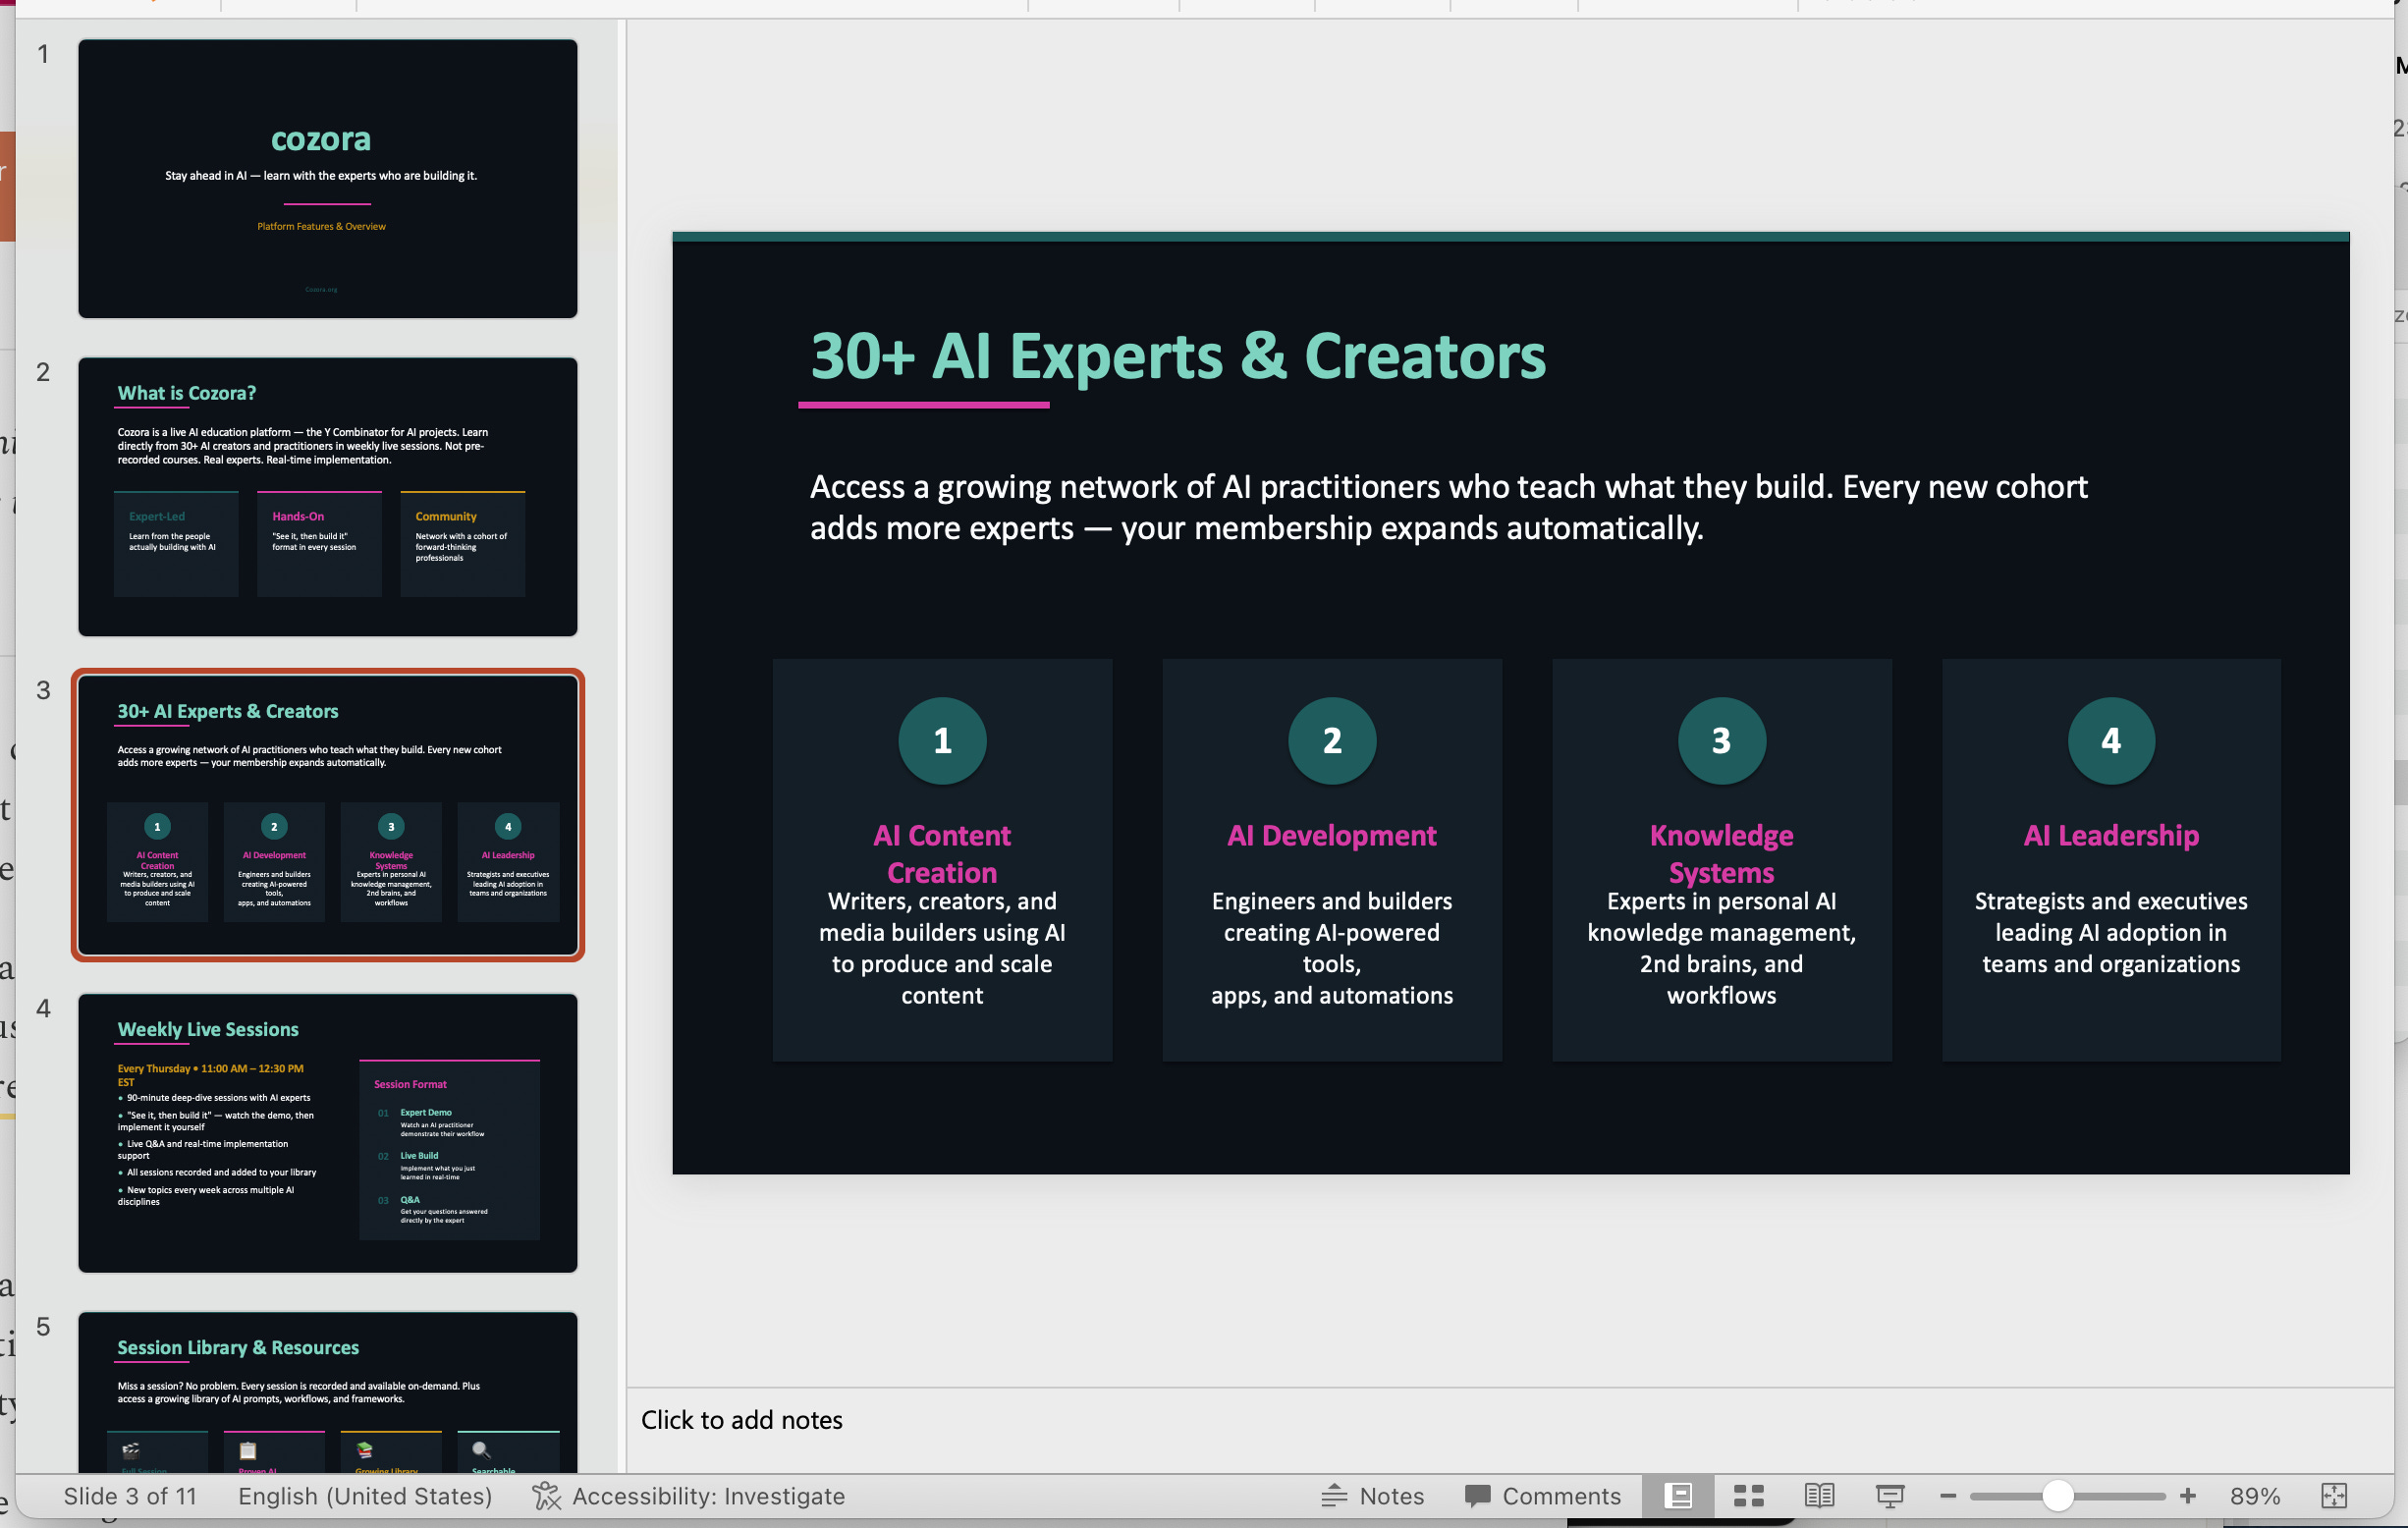Viewport: 2408px width, 1528px height.
Task: Fit slide to current window
Action: [2333, 1496]
